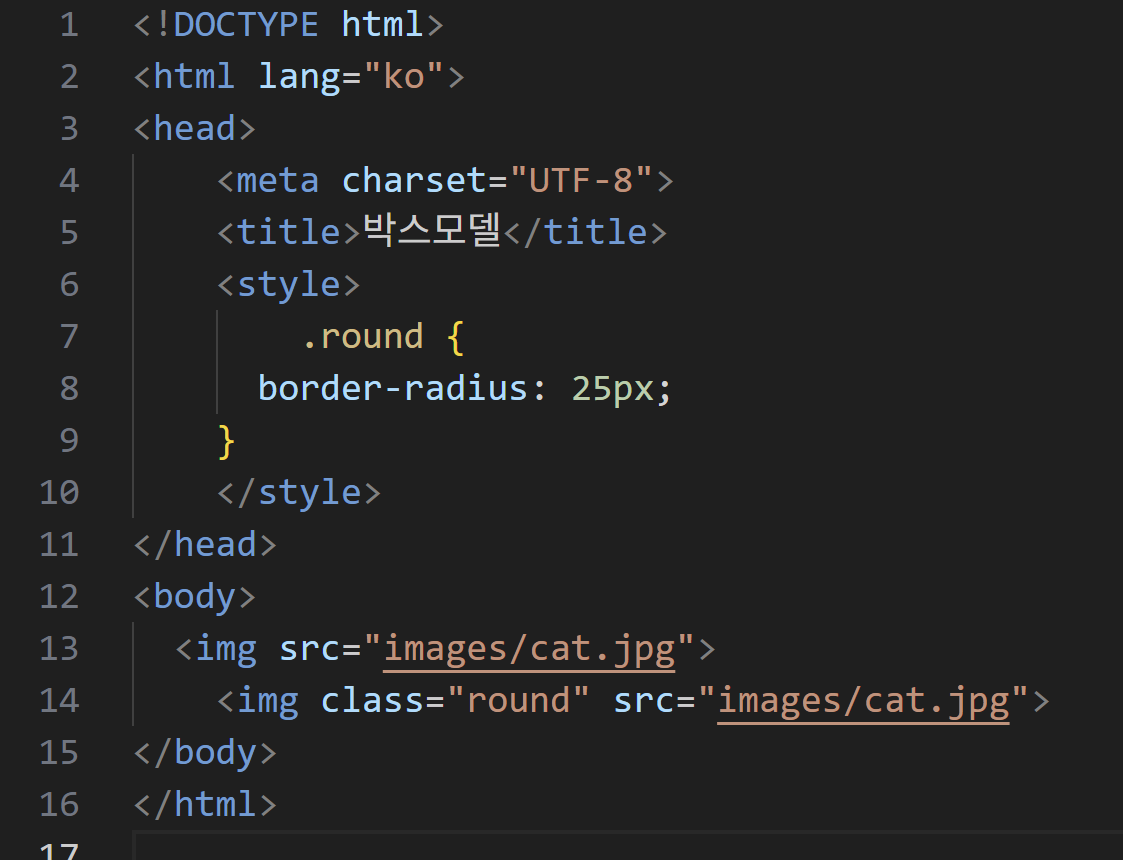Image resolution: width=1123 pixels, height=860 pixels.
Task: Click the Korean title text 박스모델
Action: pyautogui.click(x=431, y=232)
